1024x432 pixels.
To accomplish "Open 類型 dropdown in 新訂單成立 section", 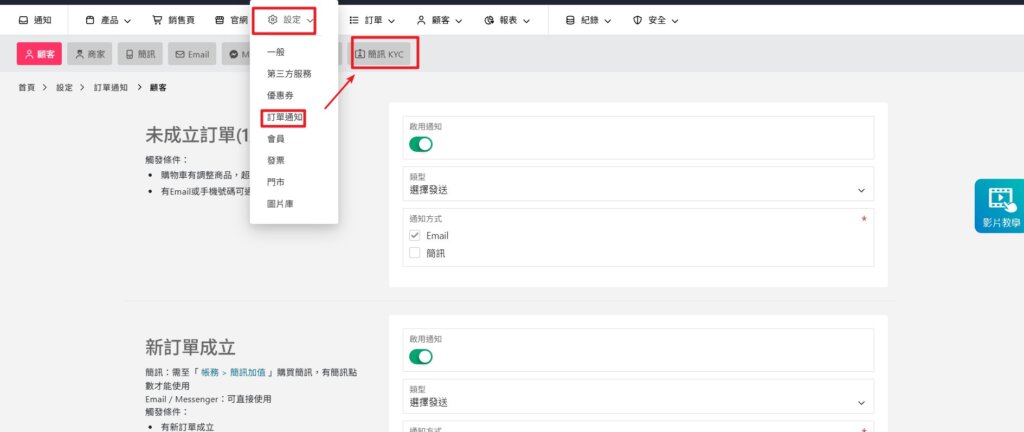I will click(637, 401).
